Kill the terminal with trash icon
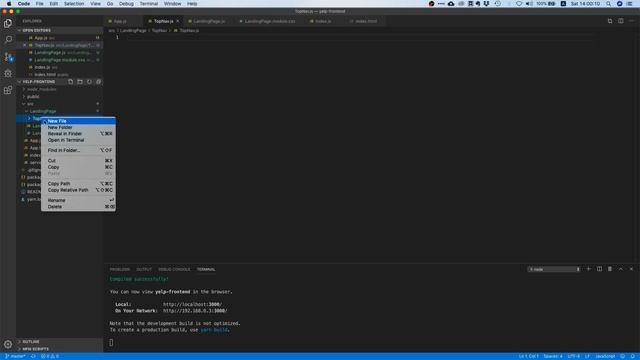 click(x=610, y=269)
